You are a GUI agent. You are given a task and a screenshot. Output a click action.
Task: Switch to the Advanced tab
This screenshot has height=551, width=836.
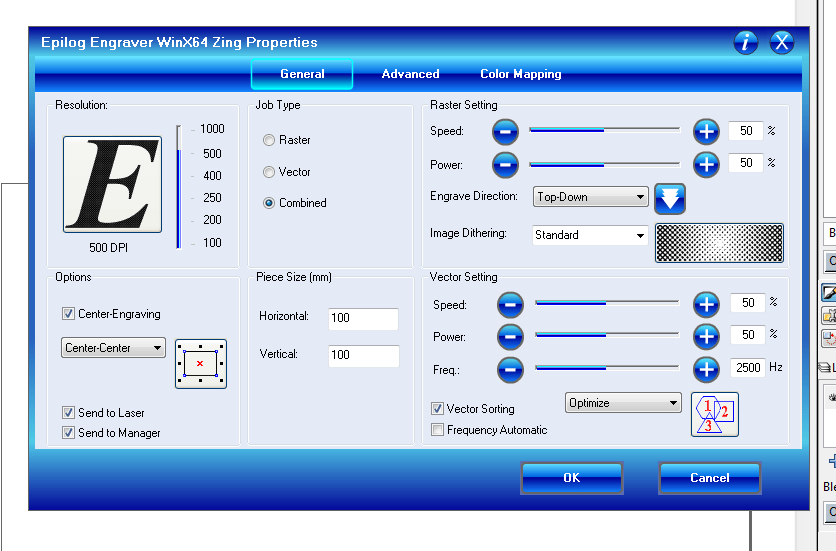pos(410,74)
